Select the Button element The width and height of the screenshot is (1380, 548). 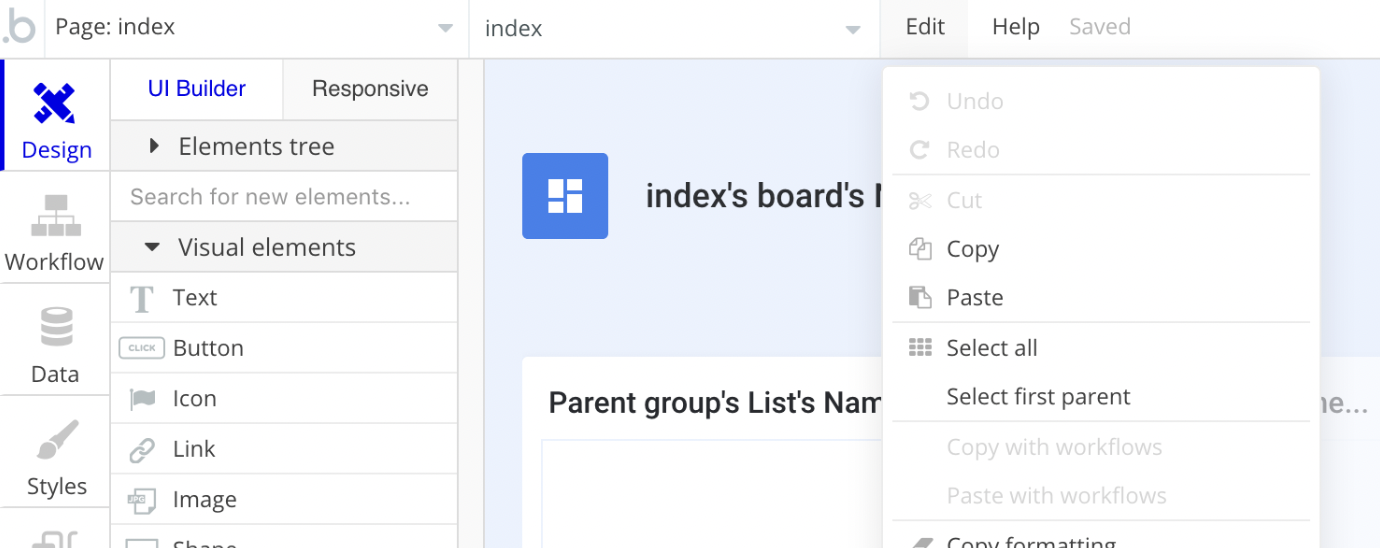[284, 348]
